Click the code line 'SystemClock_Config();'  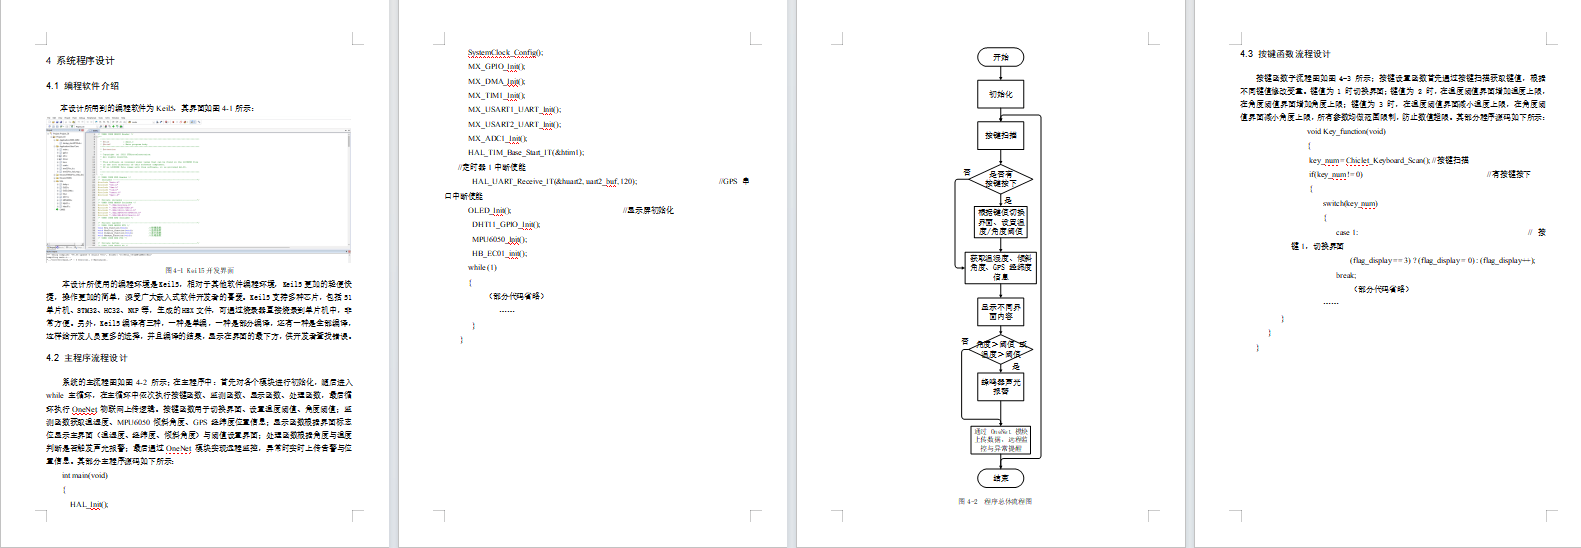pyautogui.click(x=505, y=53)
